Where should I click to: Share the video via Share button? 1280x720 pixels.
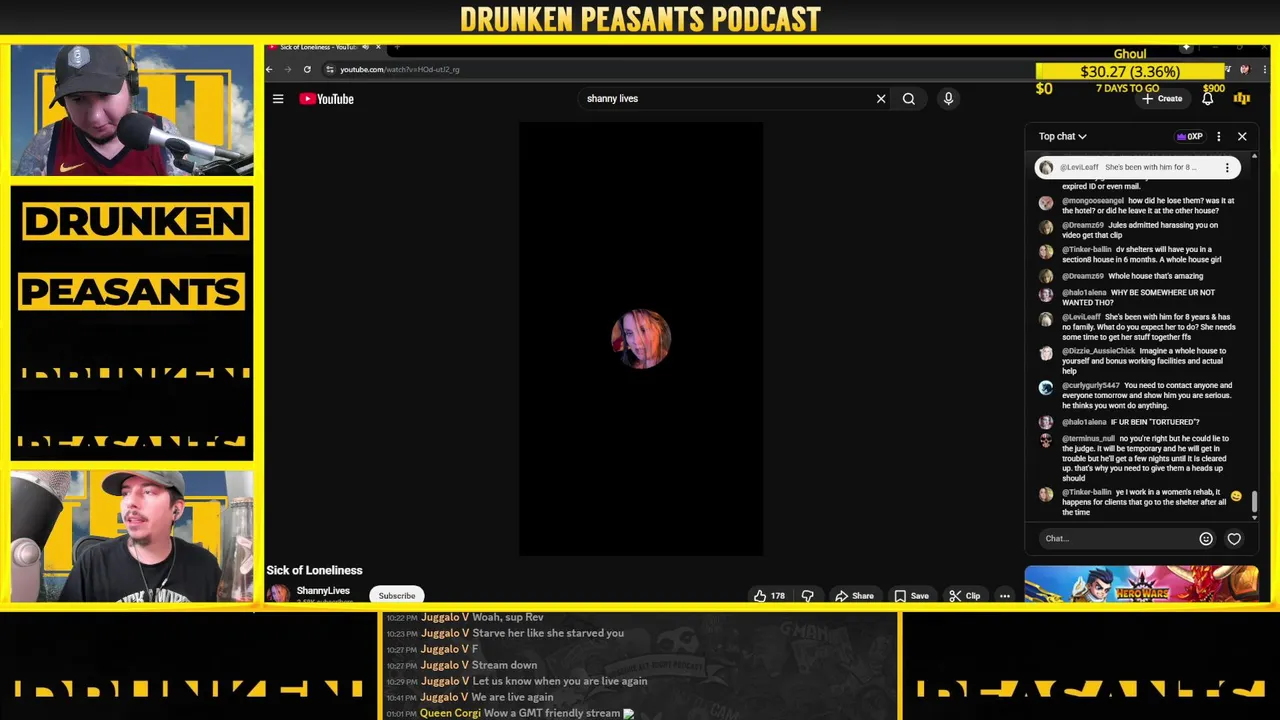point(854,596)
